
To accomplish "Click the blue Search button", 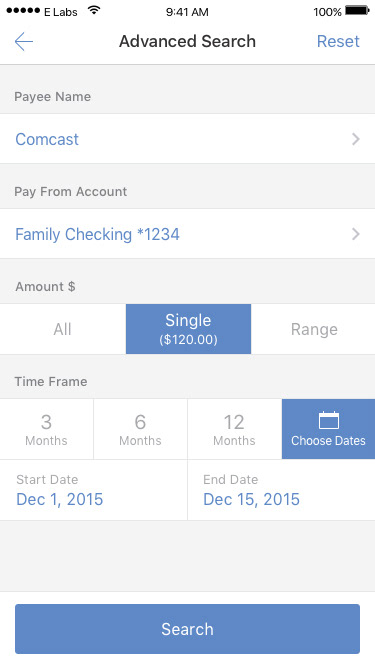I will click(188, 629).
